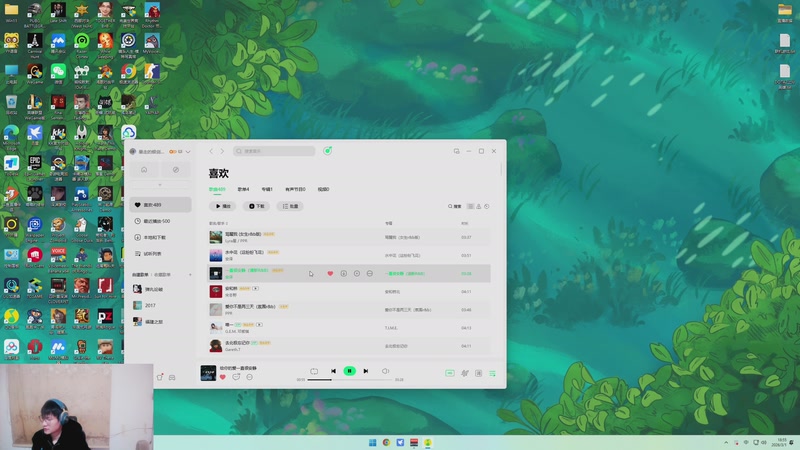Image resolution: width=800 pixels, height=450 pixels.
Task: Open 喜欢 489 in sidebar
Action: [x=160, y=205]
